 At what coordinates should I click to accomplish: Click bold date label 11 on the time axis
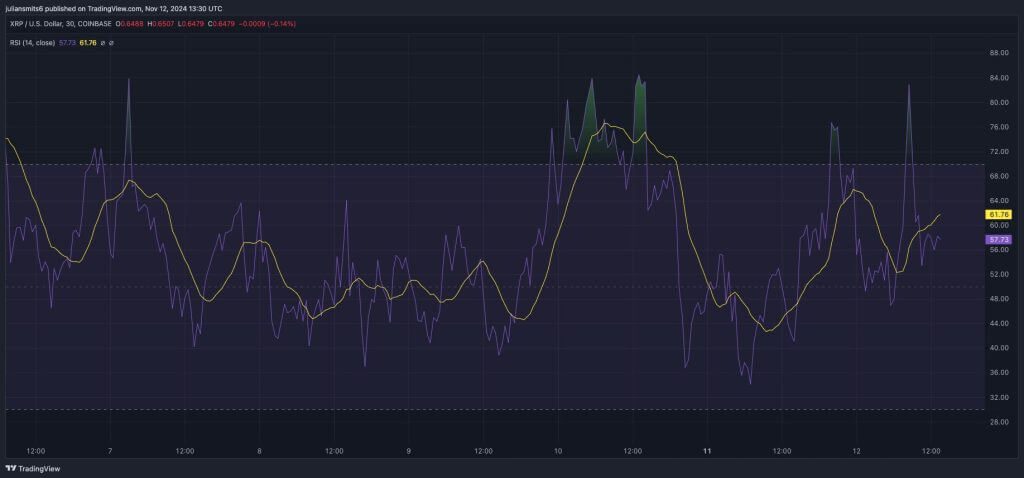707,451
